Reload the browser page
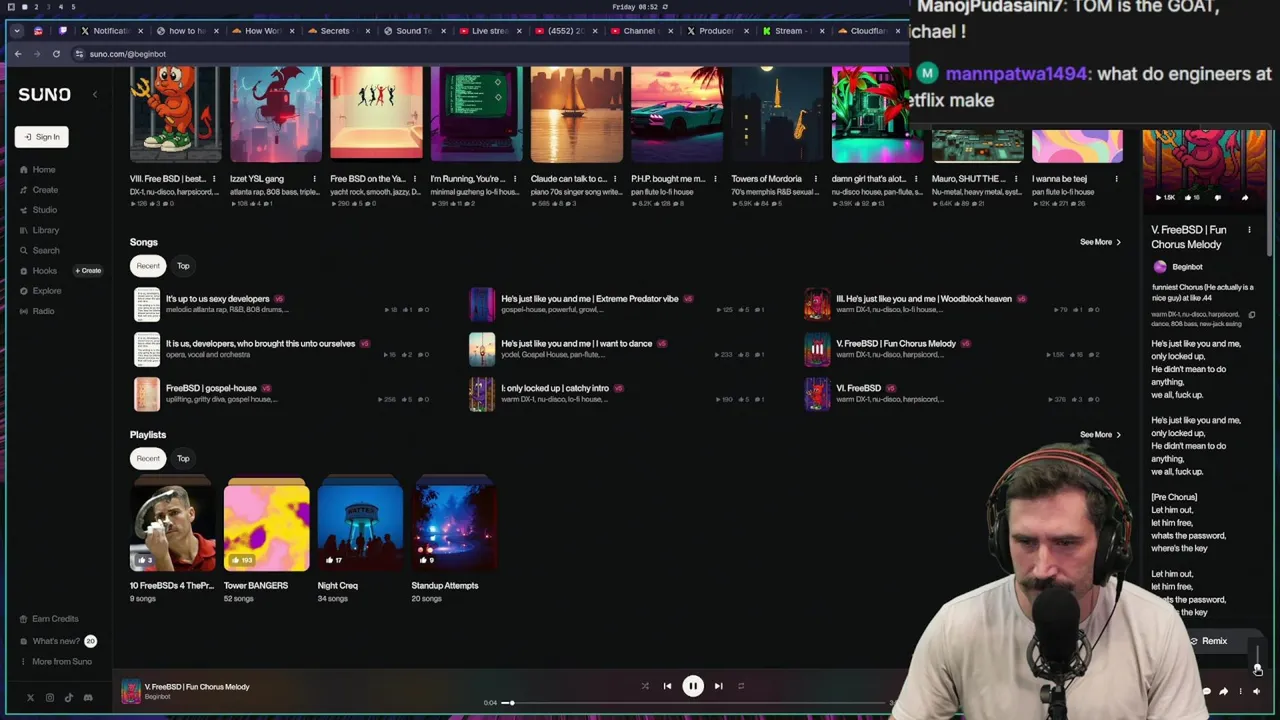This screenshot has width=1280, height=720. tap(56, 54)
